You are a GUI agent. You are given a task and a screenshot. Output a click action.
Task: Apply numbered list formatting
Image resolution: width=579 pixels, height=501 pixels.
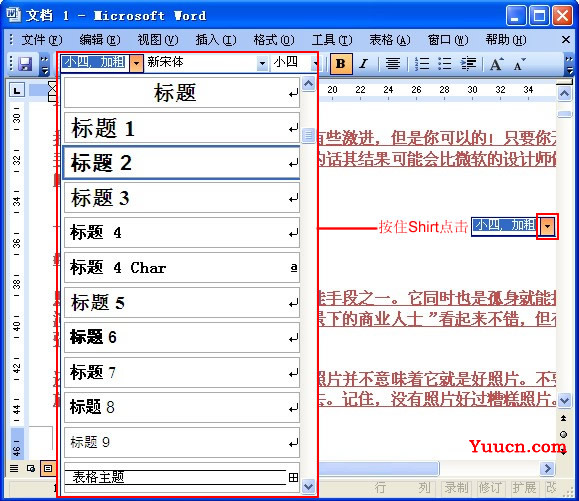422,64
